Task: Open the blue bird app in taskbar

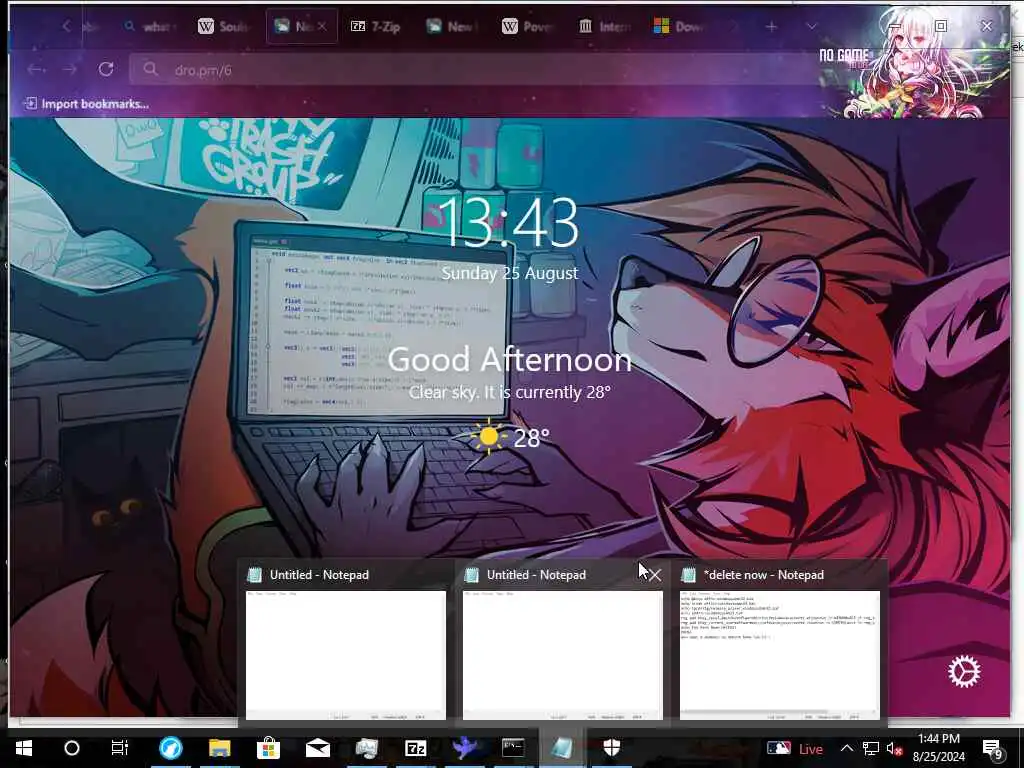Action: 464,748
